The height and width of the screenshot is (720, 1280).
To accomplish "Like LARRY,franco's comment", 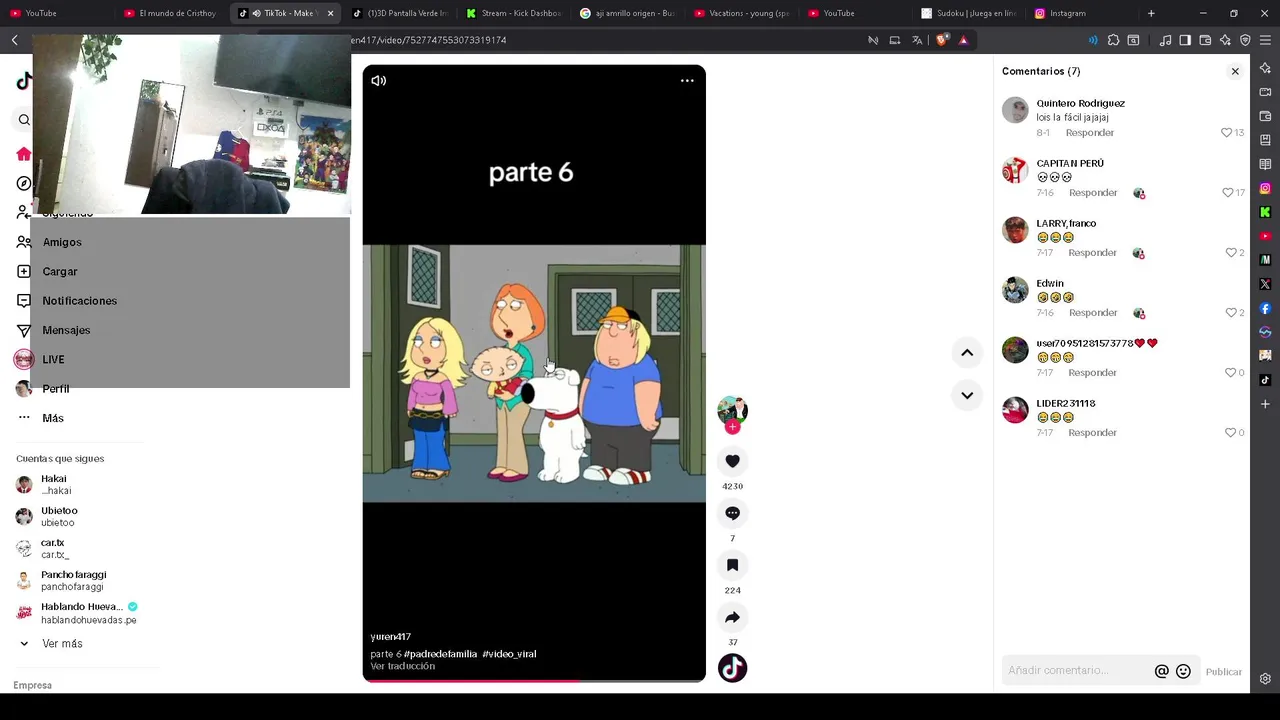I will 1231,252.
